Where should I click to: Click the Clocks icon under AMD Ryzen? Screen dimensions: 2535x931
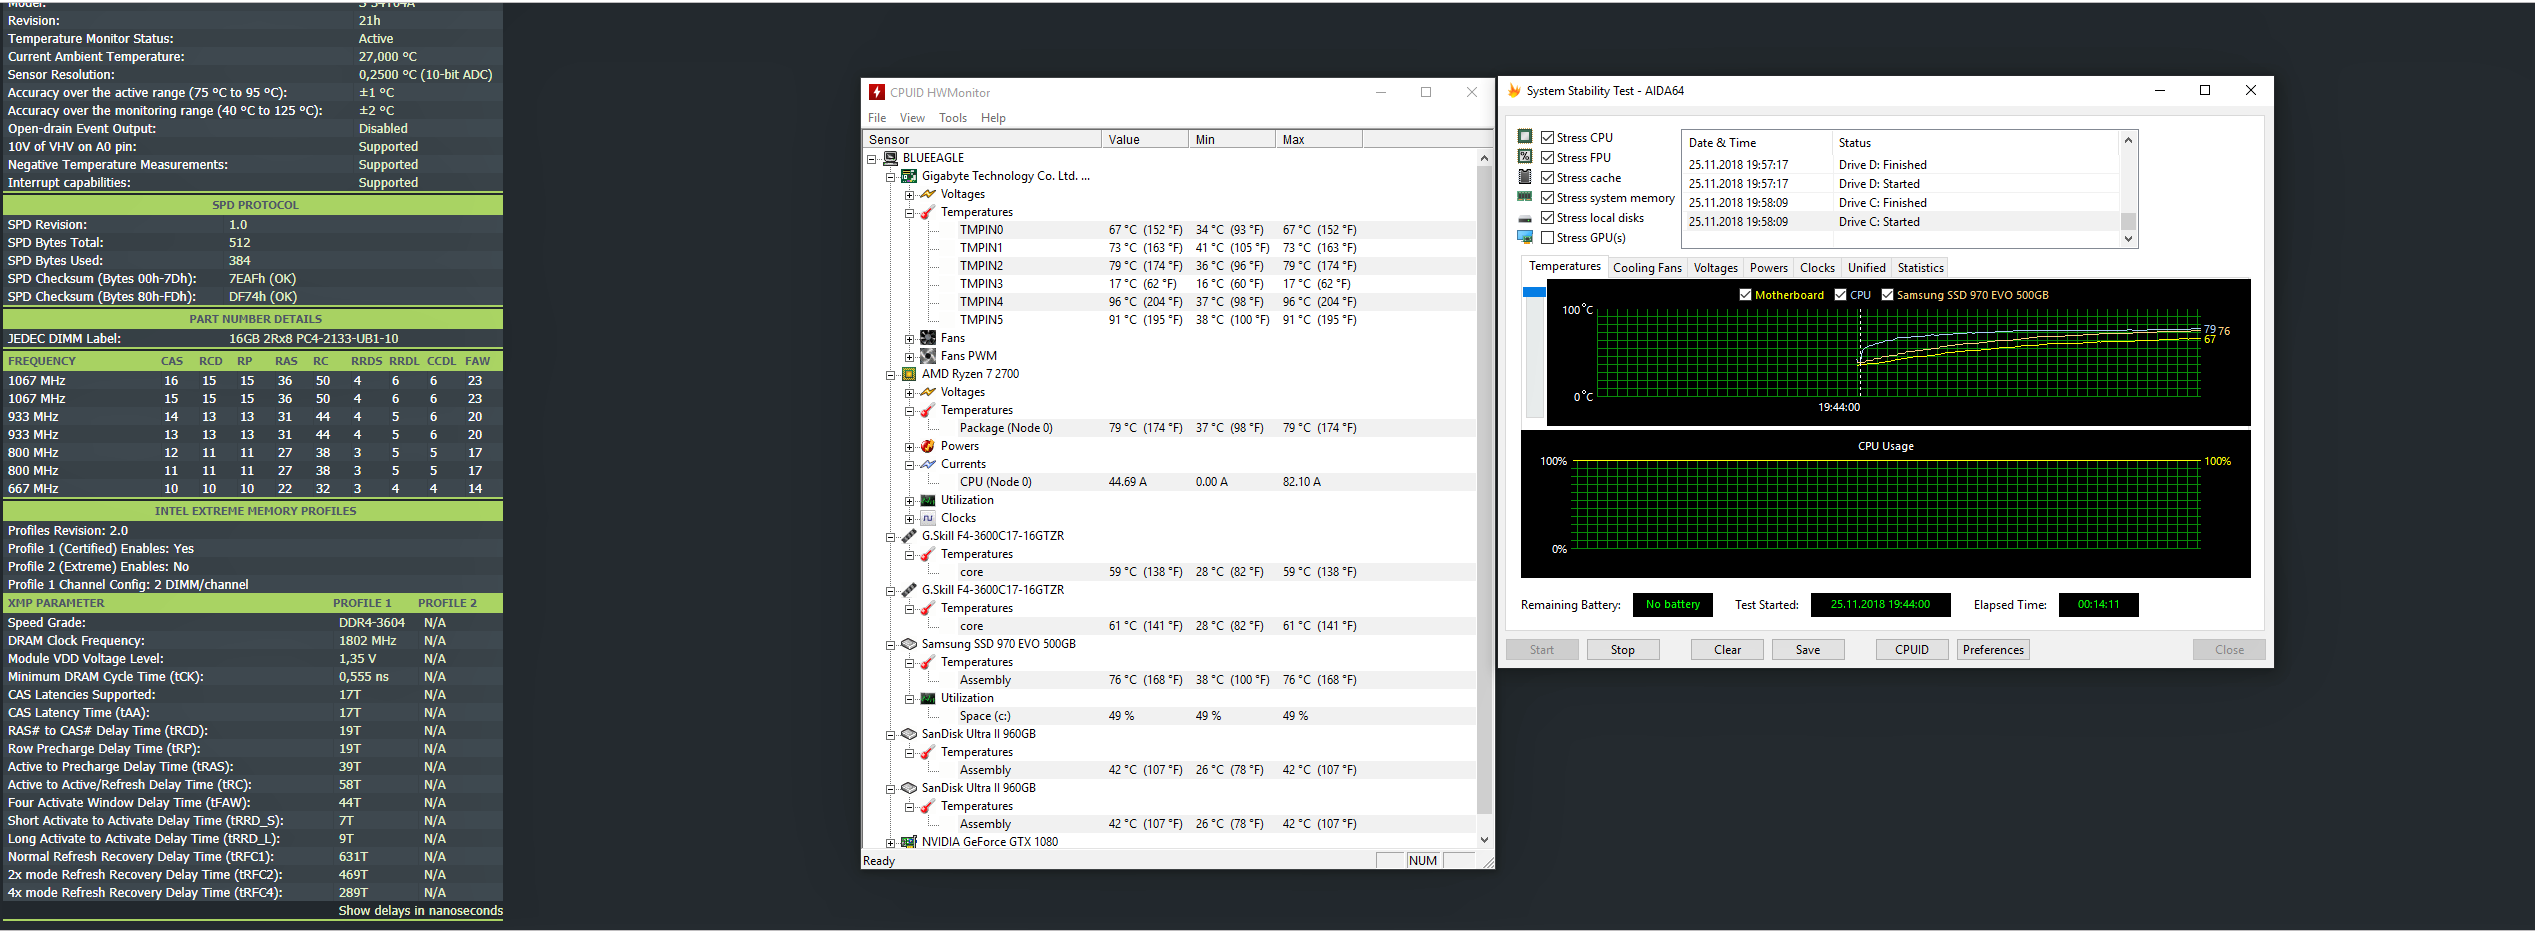tap(928, 518)
